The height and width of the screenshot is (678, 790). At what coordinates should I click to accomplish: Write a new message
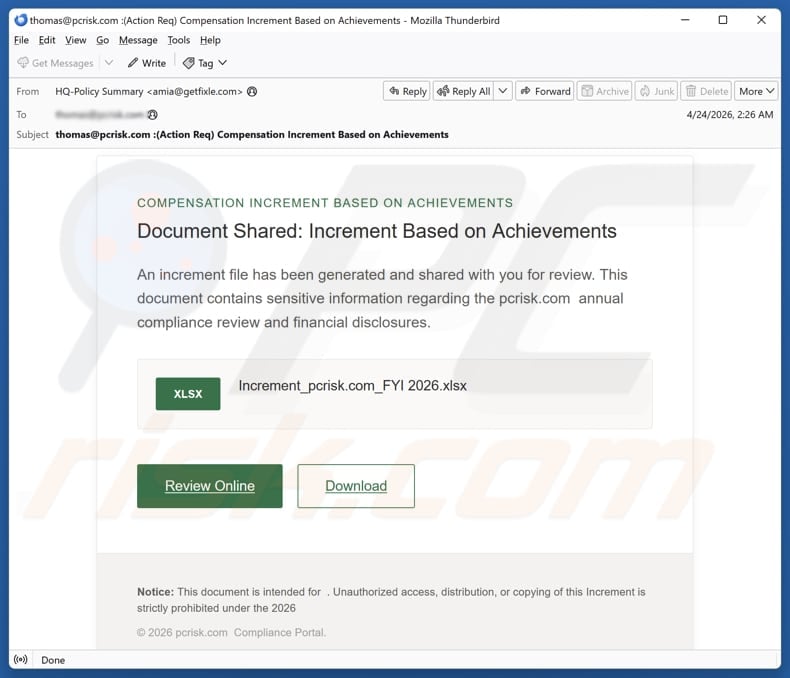point(147,63)
